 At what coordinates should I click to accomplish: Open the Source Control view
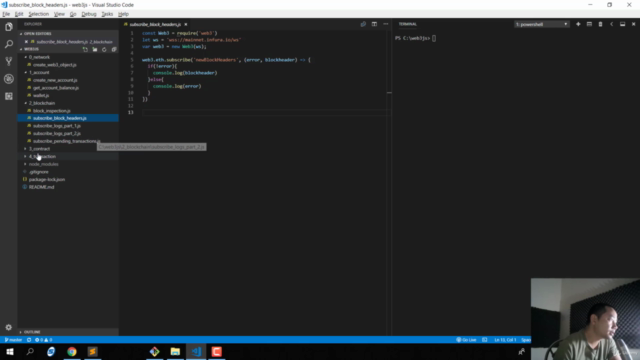(9, 61)
